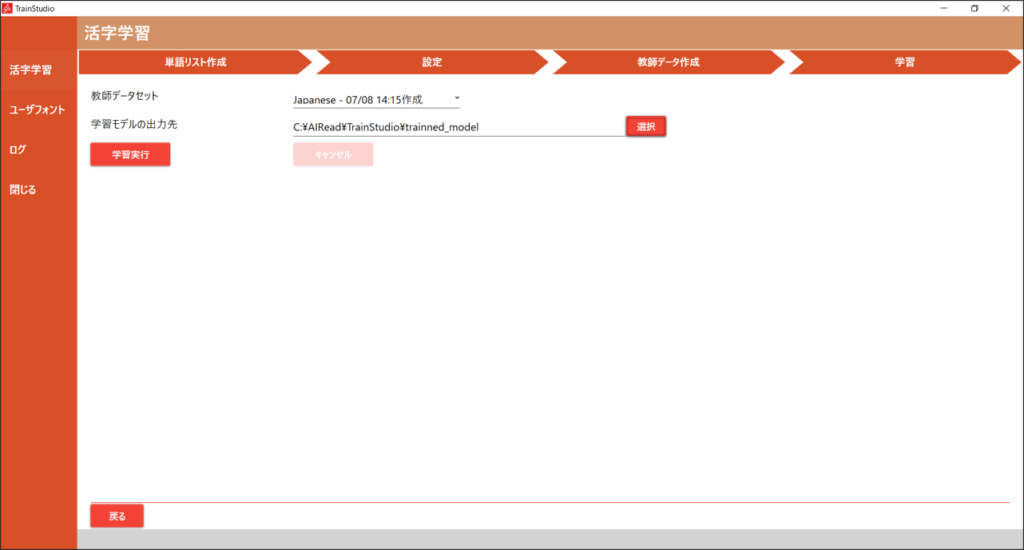Click the 活字学習 page heading
Viewport: 1024px width, 550px height.
(x=117, y=33)
